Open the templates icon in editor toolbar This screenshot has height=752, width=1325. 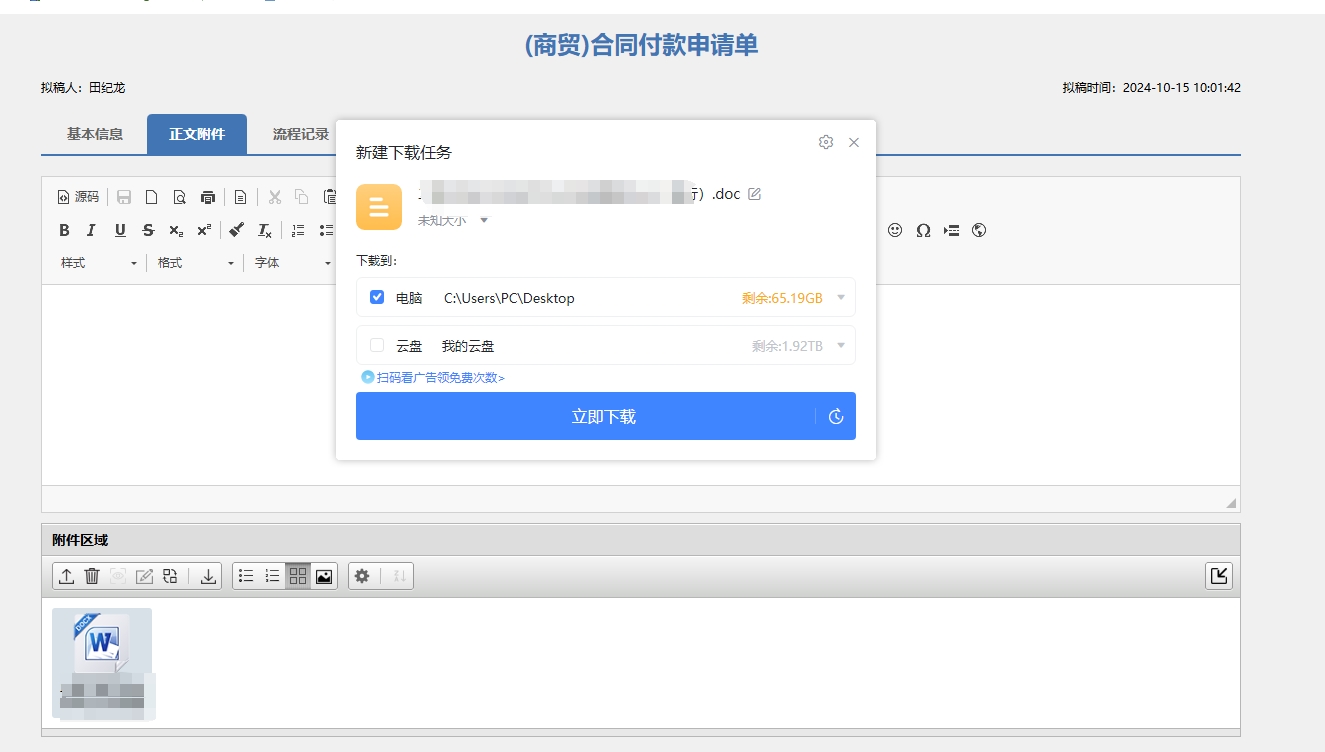[x=241, y=197]
